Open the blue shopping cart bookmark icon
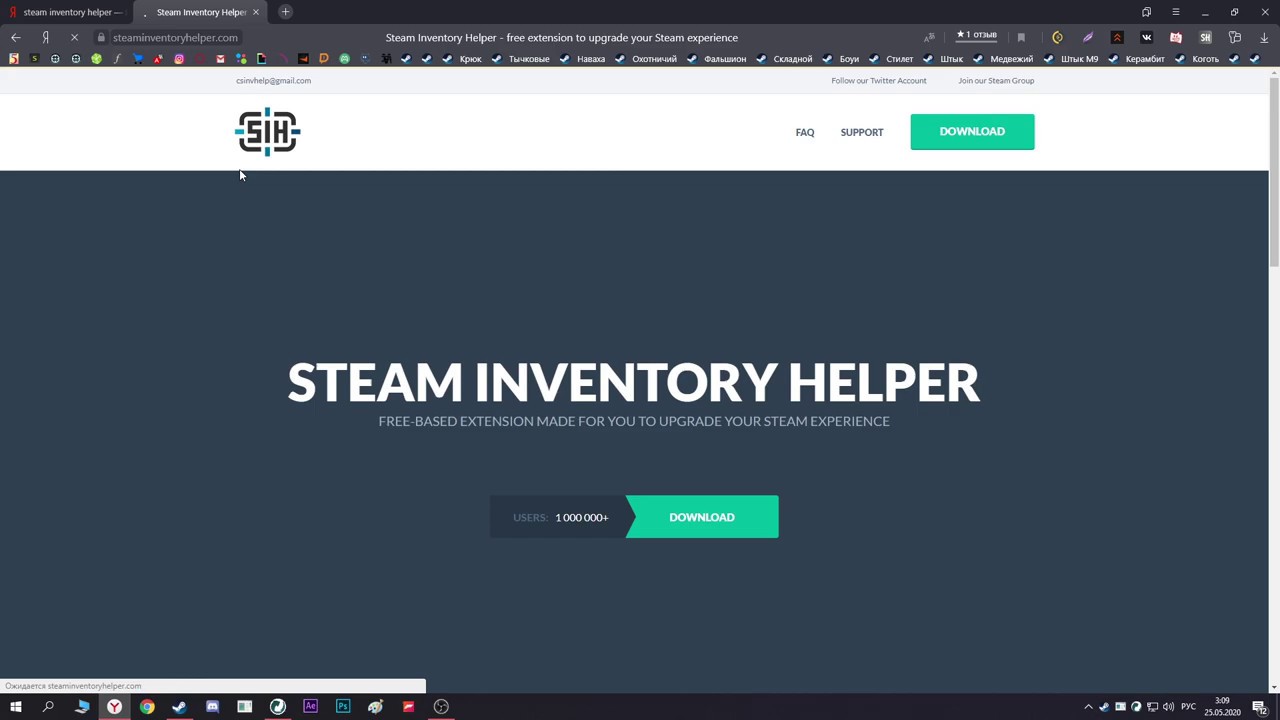The width and height of the screenshot is (1280, 720). pos(138,59)
